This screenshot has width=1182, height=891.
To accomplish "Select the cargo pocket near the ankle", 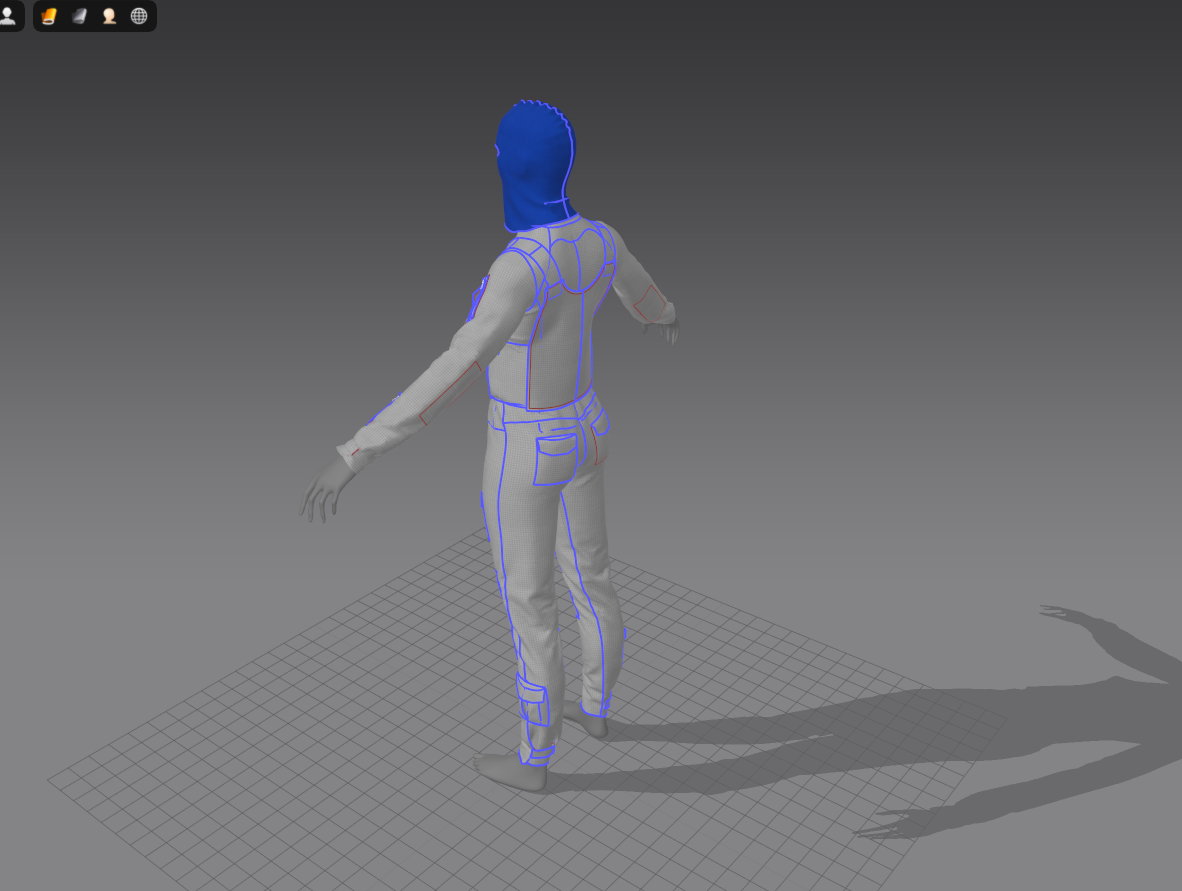I will click(532, 700).
